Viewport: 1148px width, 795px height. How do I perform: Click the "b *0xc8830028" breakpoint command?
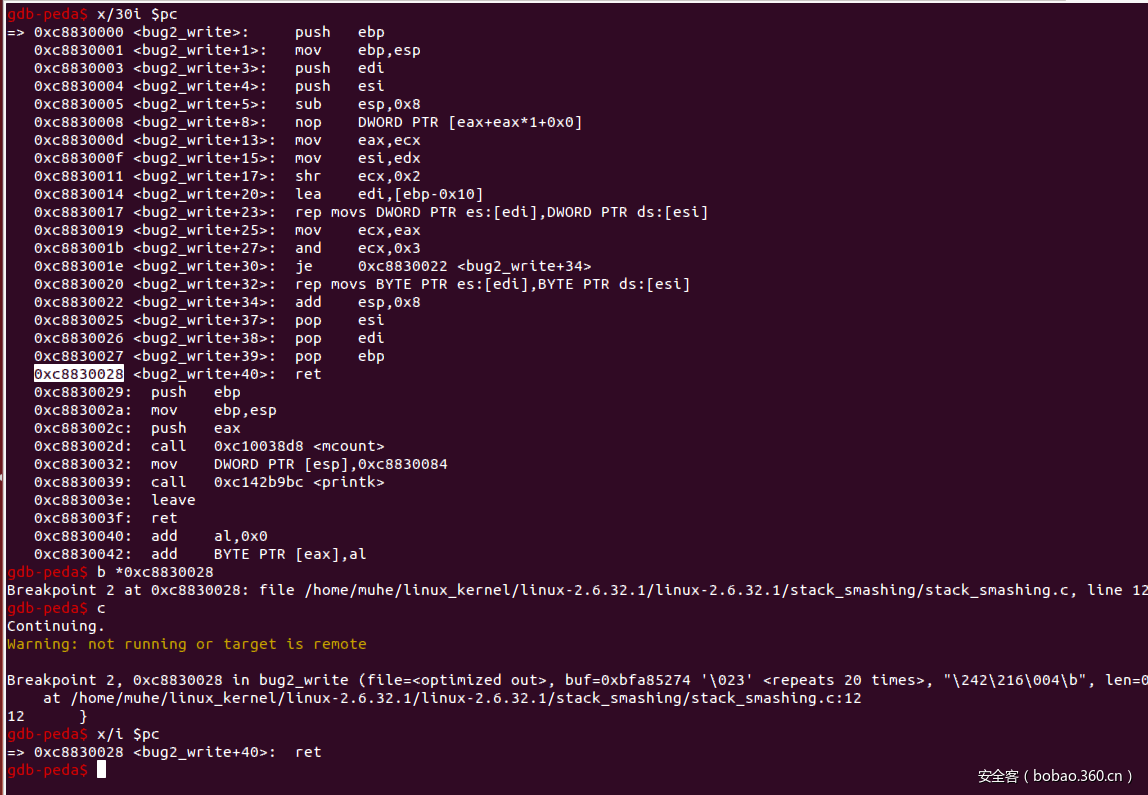pos(155,572)
